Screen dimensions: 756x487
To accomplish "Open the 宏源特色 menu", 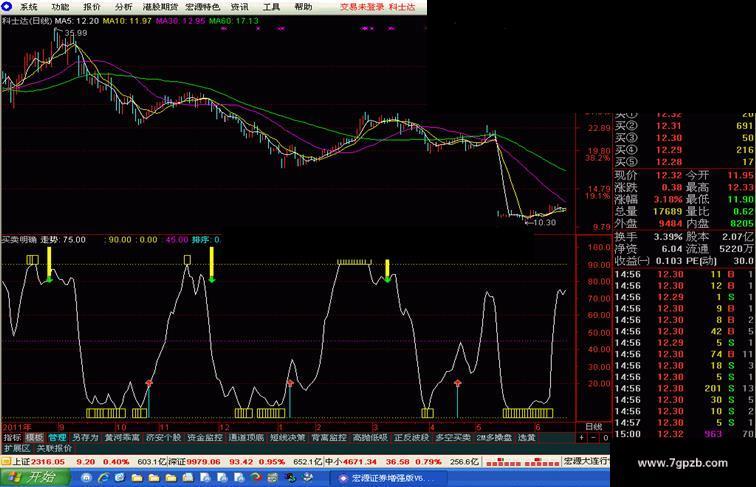I will 202,7.
